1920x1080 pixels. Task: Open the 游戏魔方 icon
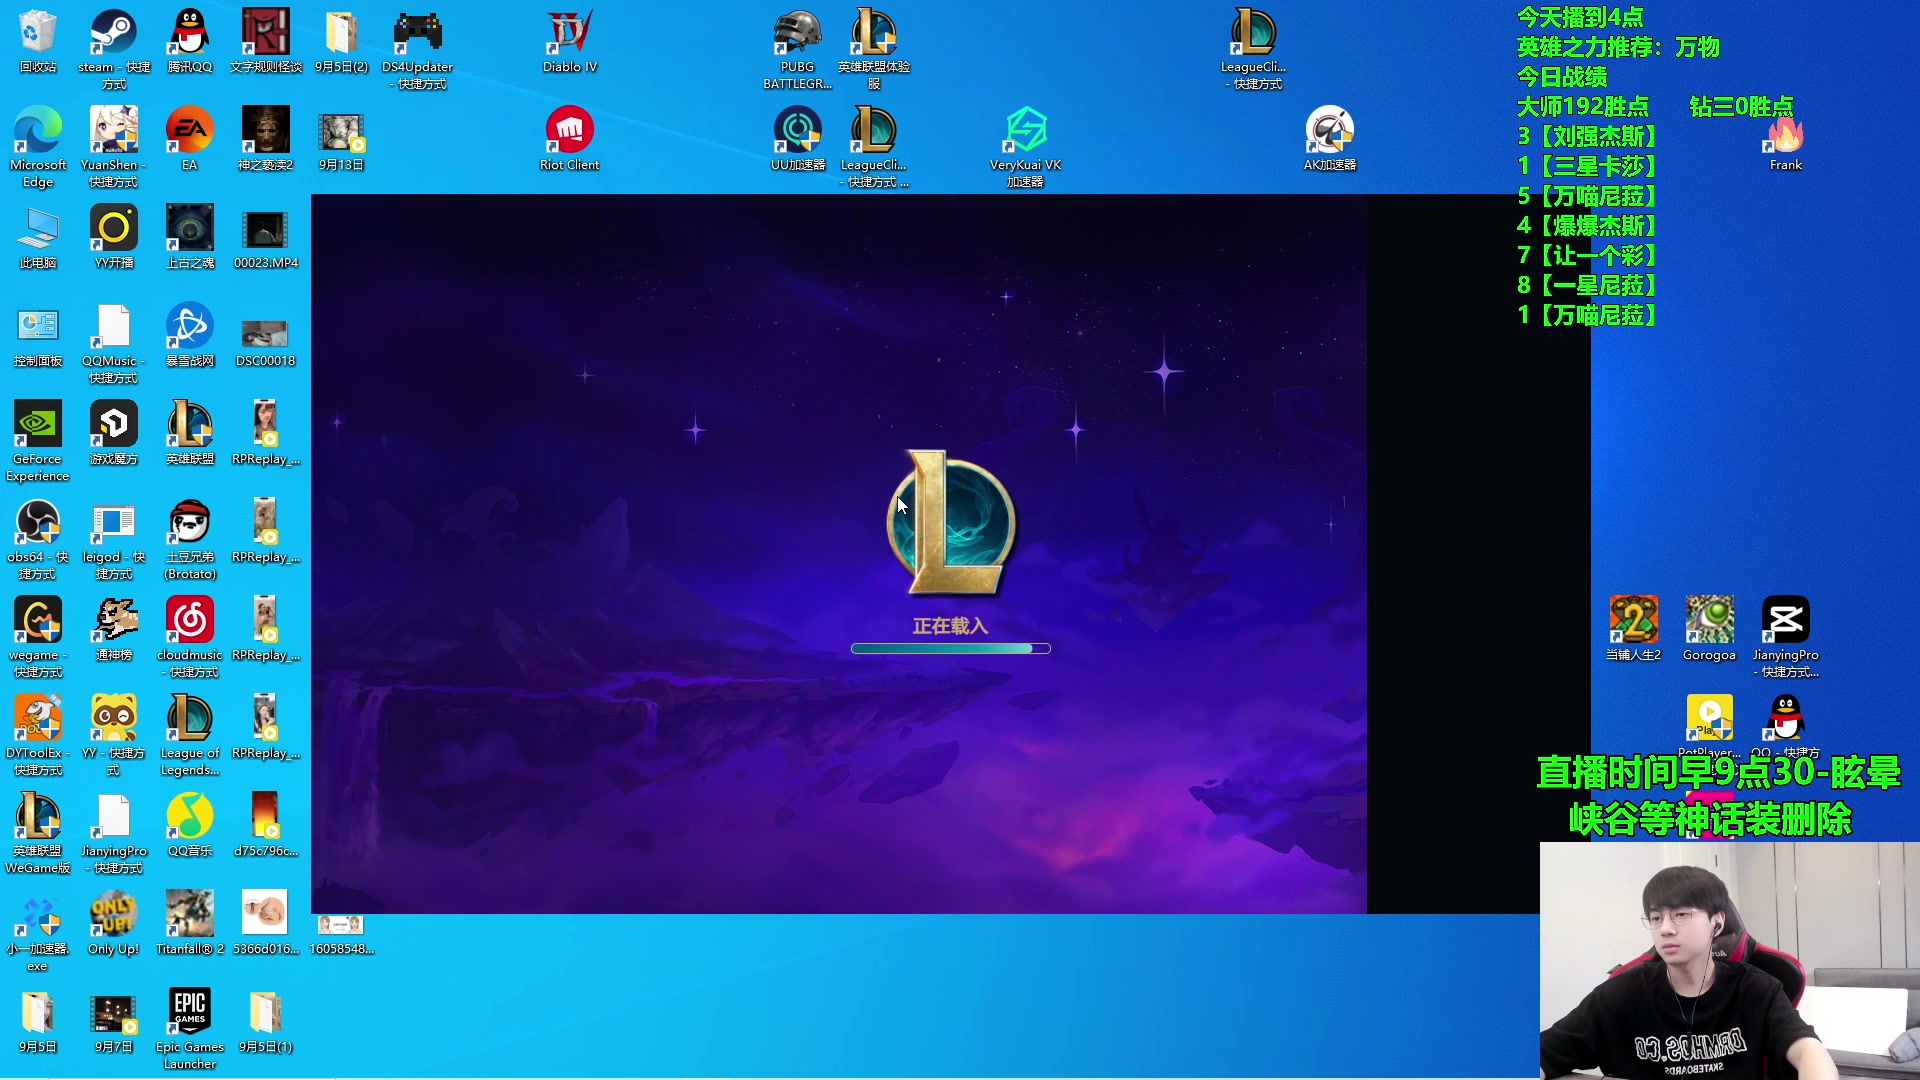(x=114, y=433)
